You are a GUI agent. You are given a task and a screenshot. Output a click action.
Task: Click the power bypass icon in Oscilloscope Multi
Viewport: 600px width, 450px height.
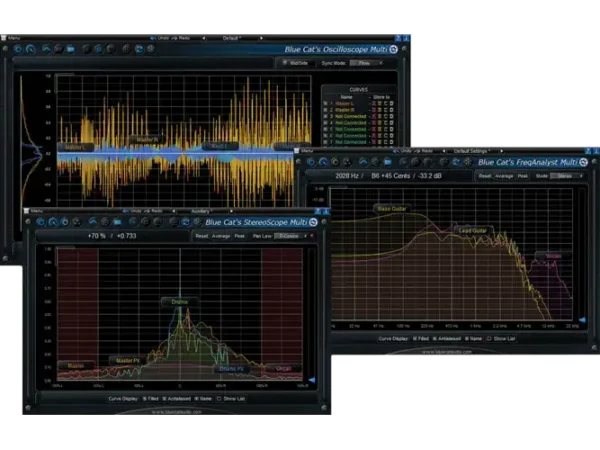pyautogui.click(x=18, y=49)
